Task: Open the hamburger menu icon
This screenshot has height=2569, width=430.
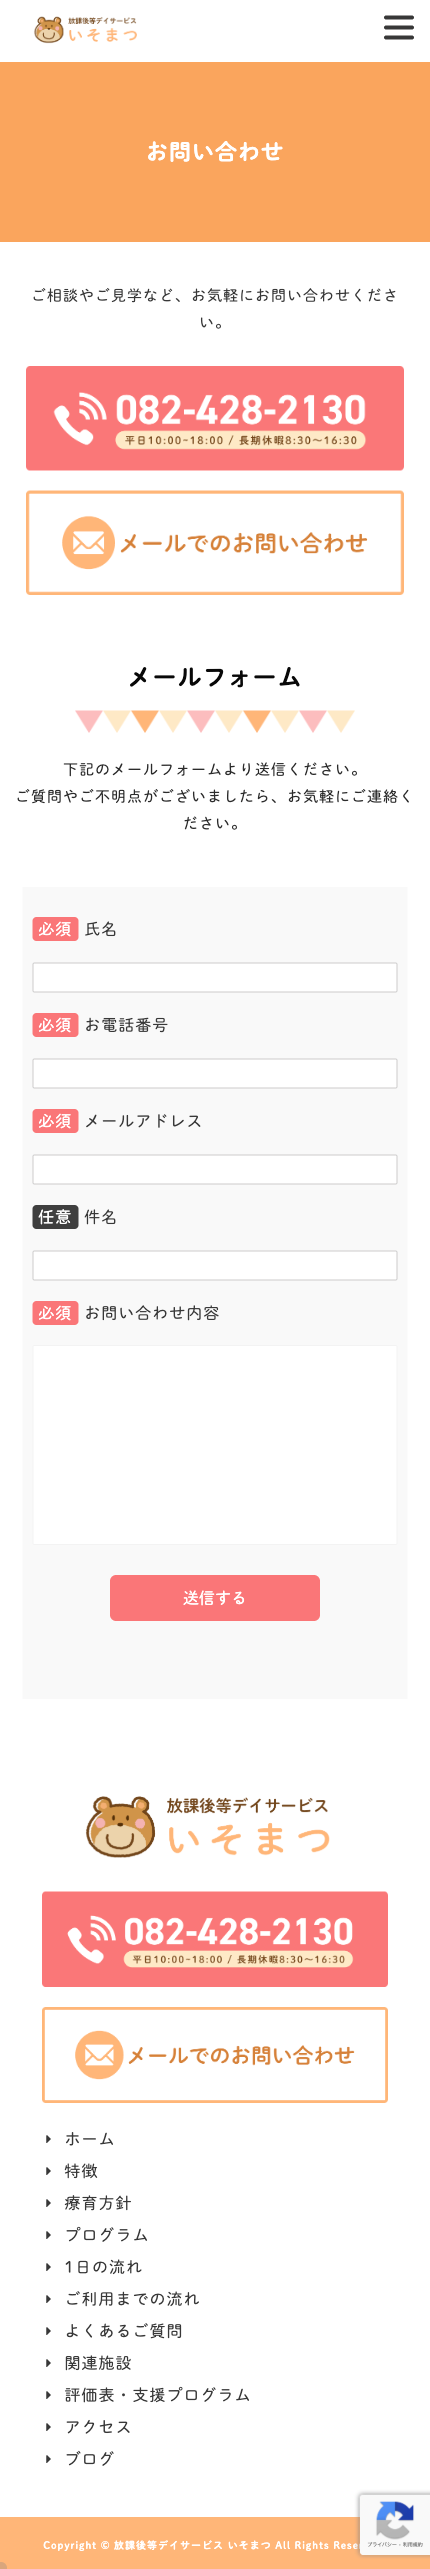Action: (398, 28)
